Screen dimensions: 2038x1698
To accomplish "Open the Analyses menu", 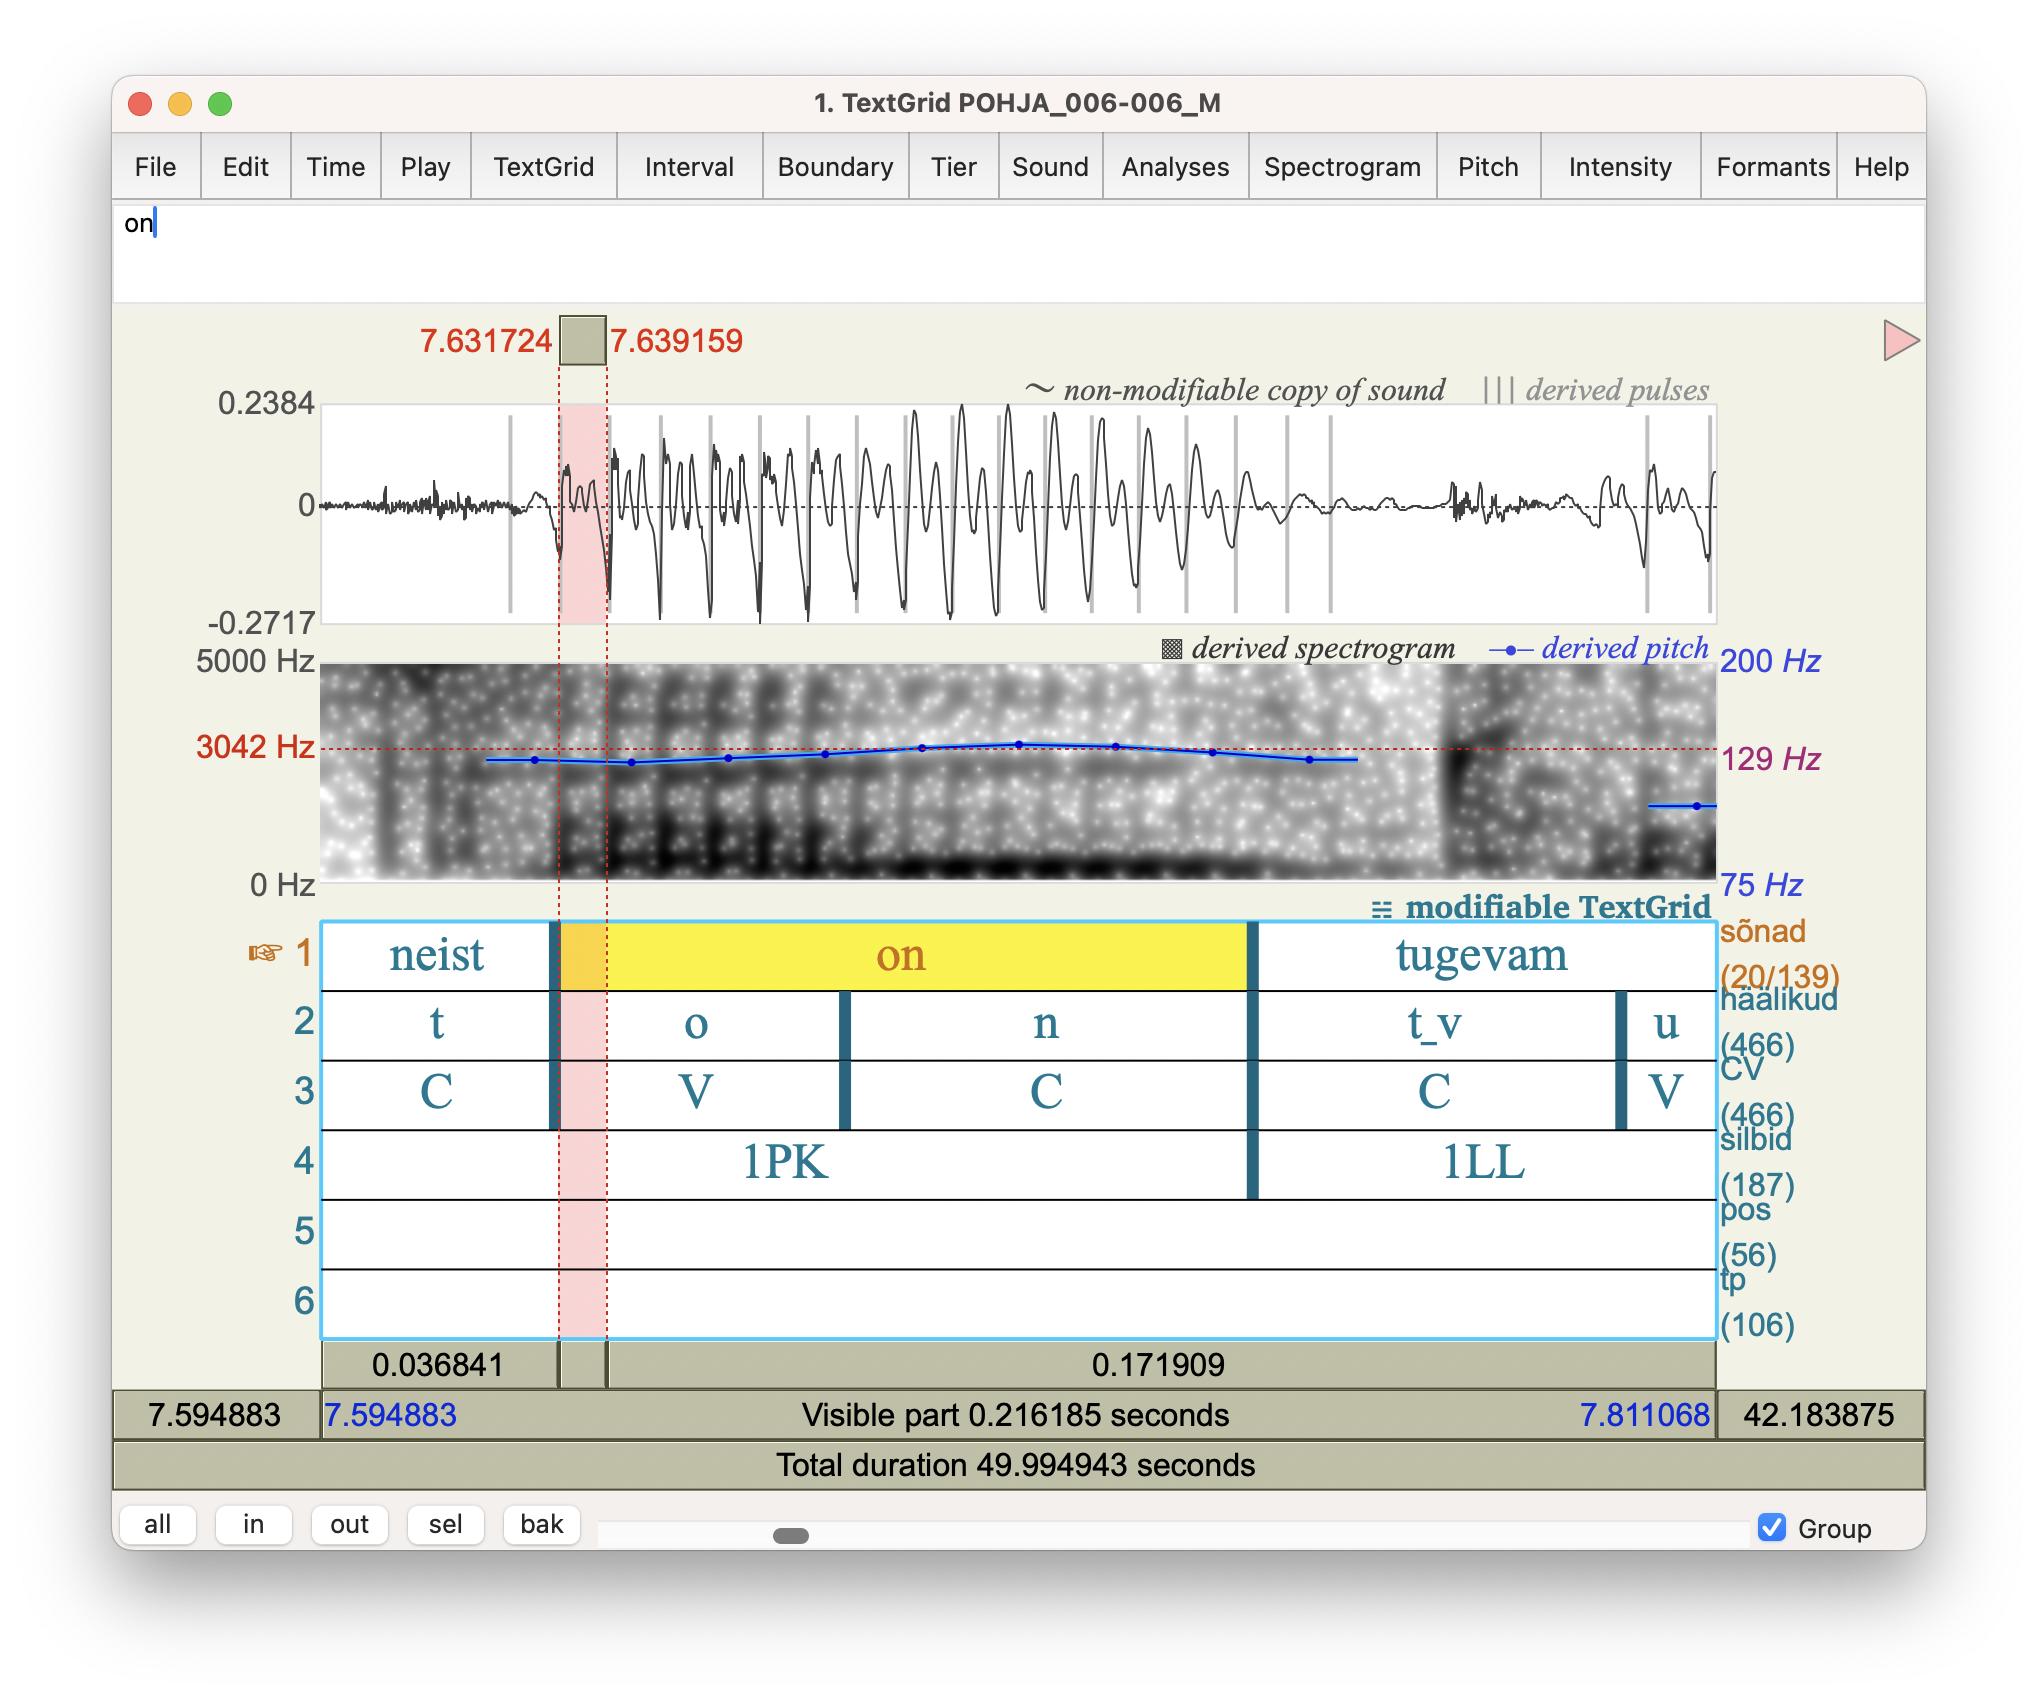I will (x=1176, y=167).
